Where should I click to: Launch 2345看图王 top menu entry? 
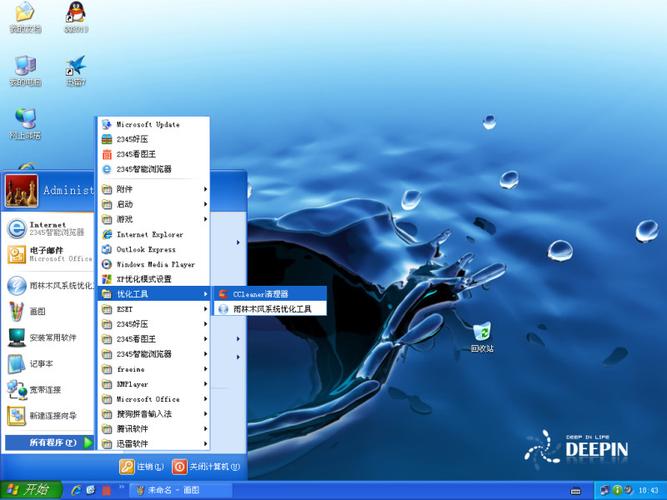154,154
